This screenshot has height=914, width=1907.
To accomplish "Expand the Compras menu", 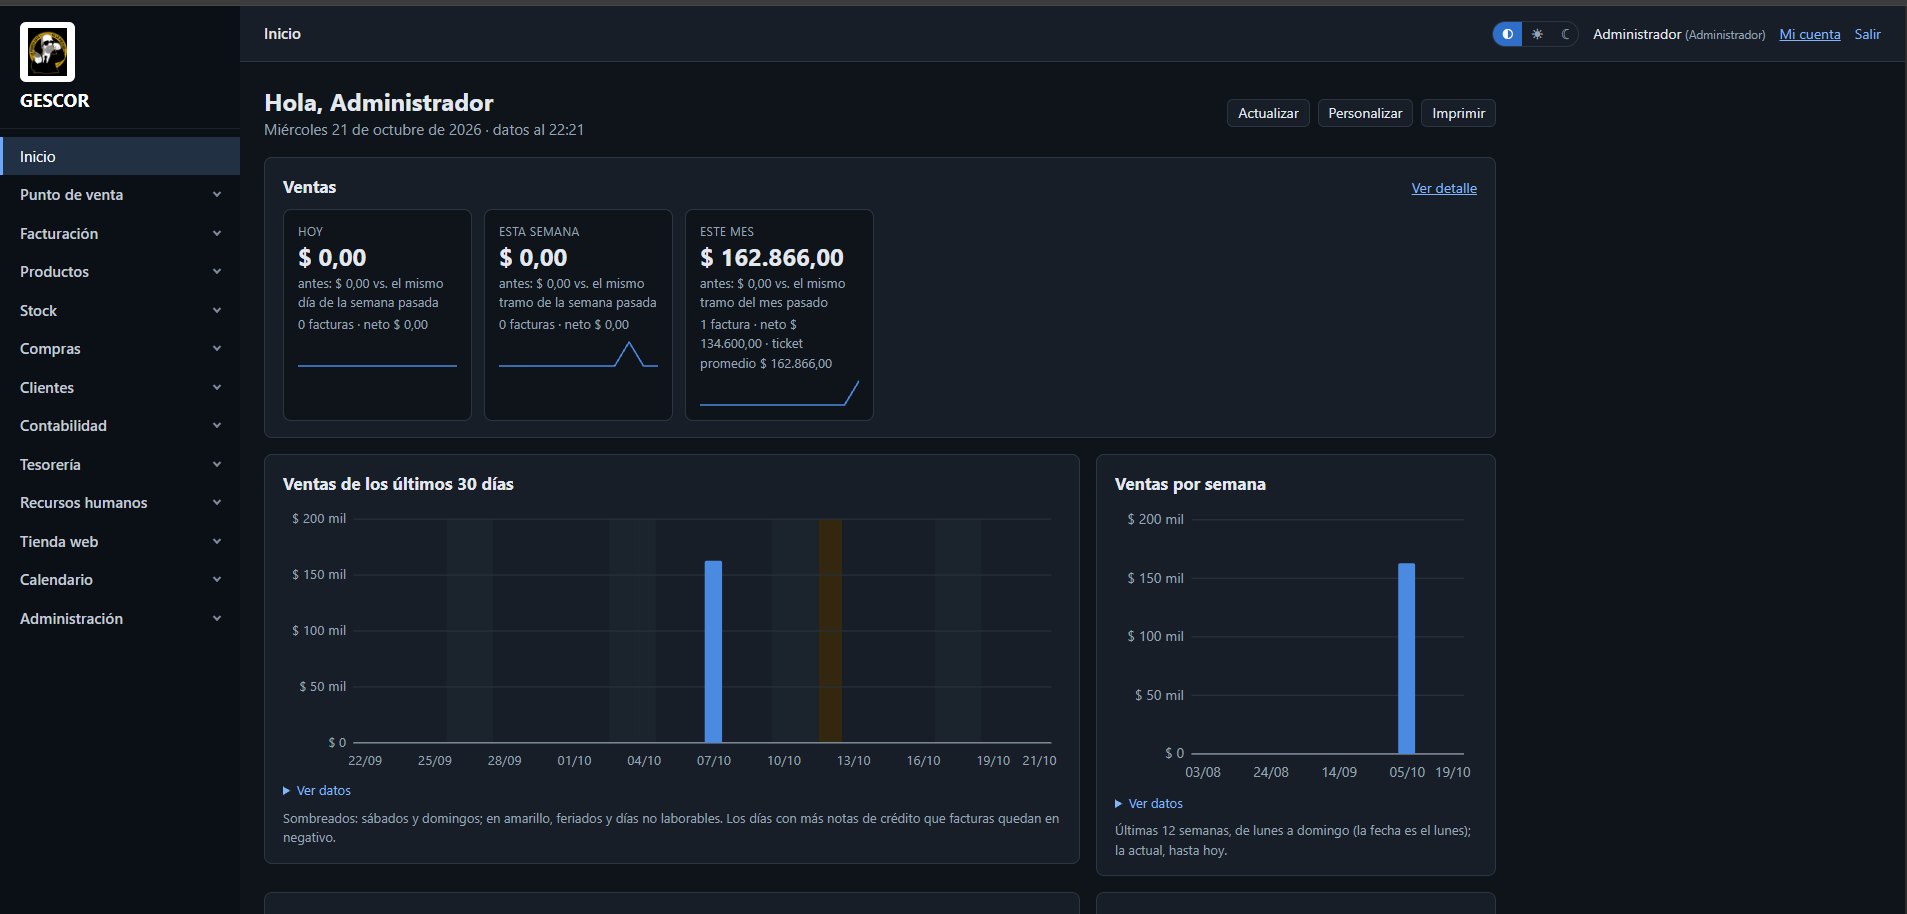I will pyautogui.click(x=120, y=349).
